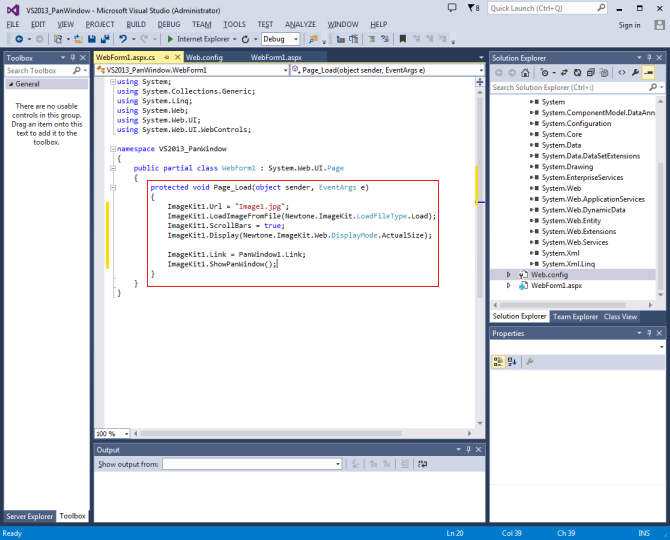Click Collapse All in Solution Explorer
This screenshot has height=540, width=670.
(591, 73)
